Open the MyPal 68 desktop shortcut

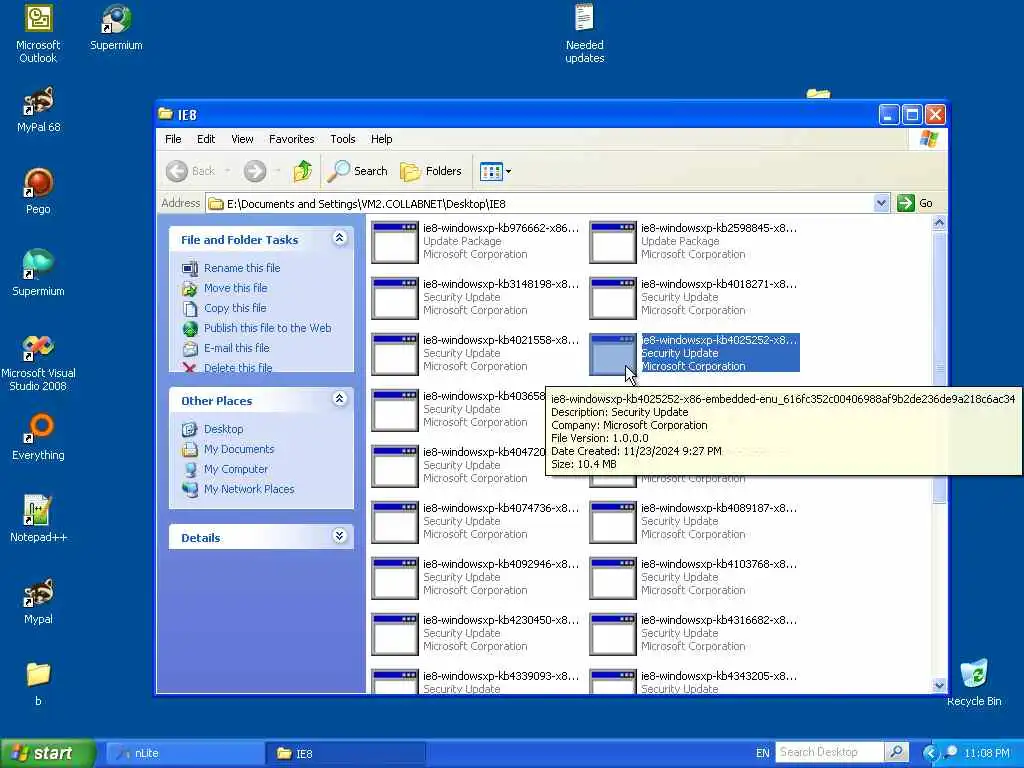click(x=38, y=109)
